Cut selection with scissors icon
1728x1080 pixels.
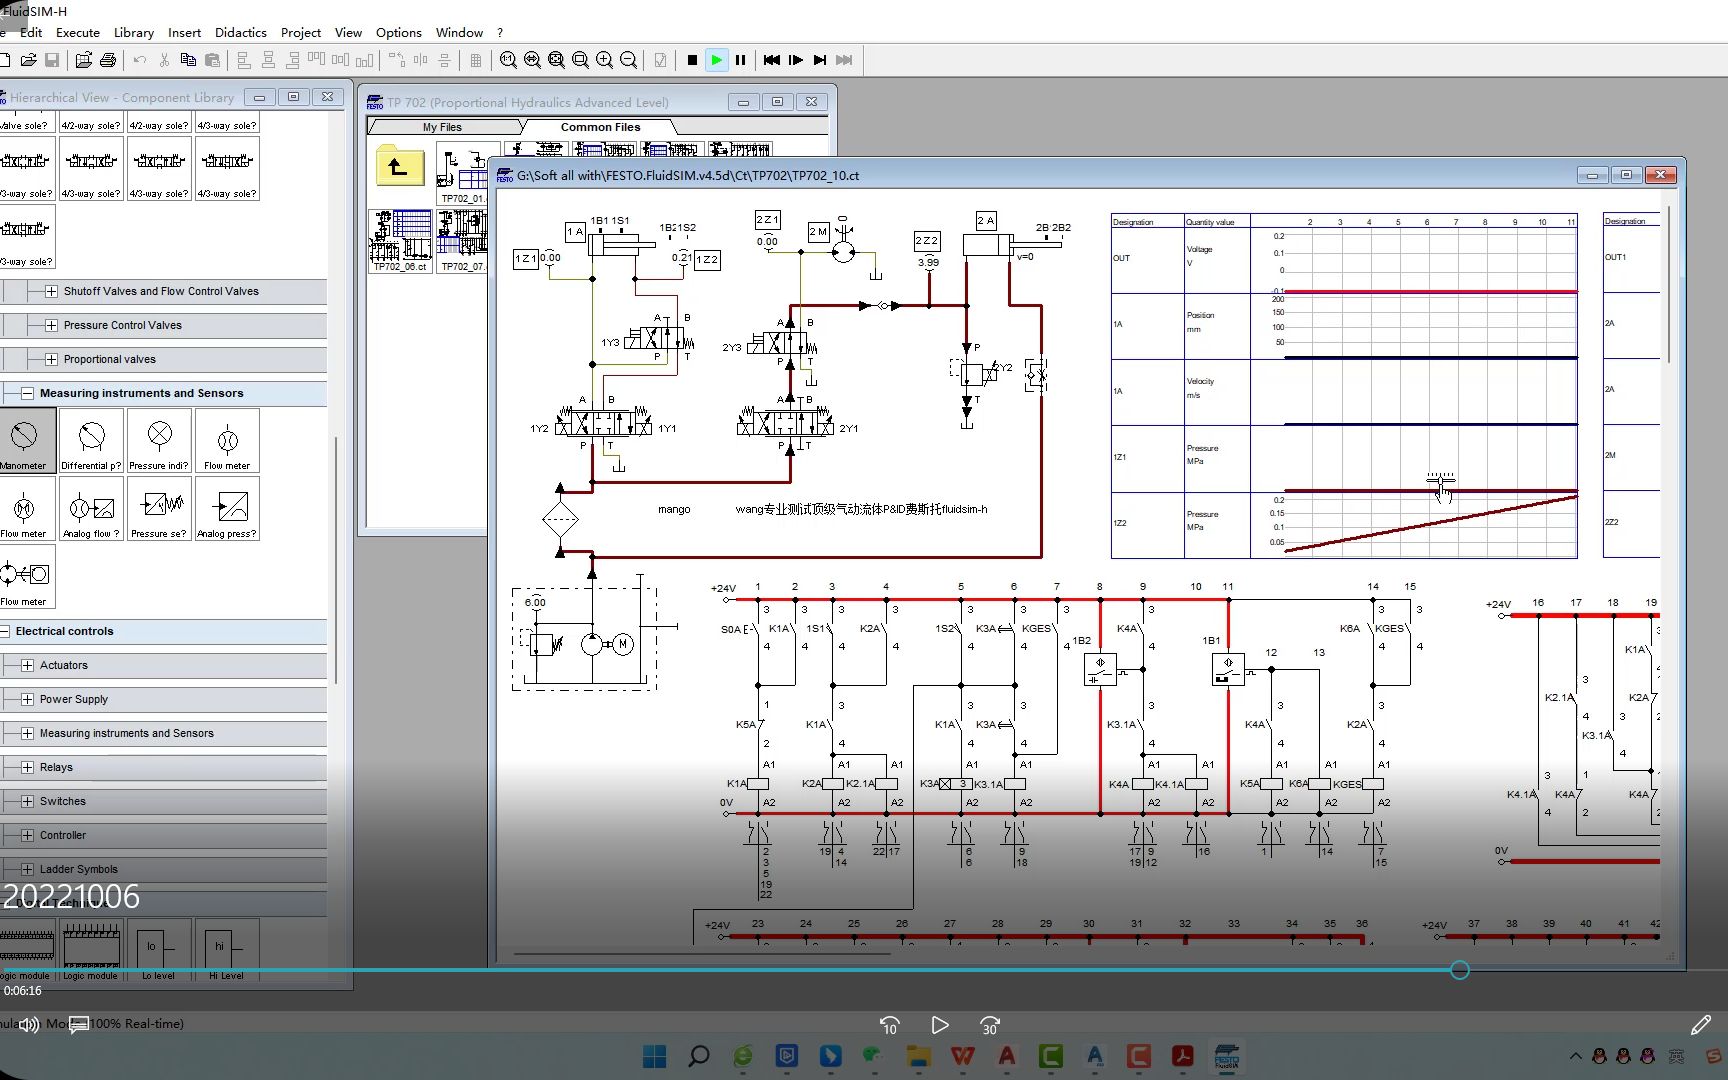[164, 60]
